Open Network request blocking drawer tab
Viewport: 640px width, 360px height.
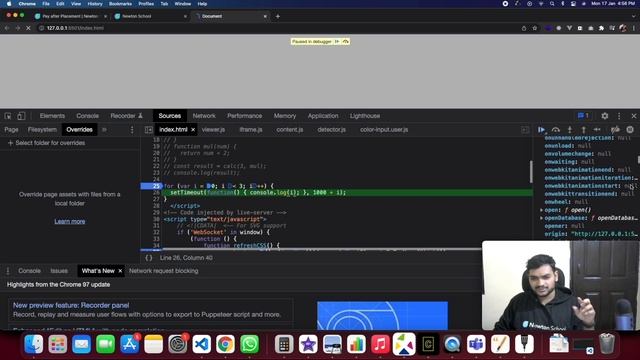coord(164,271)
